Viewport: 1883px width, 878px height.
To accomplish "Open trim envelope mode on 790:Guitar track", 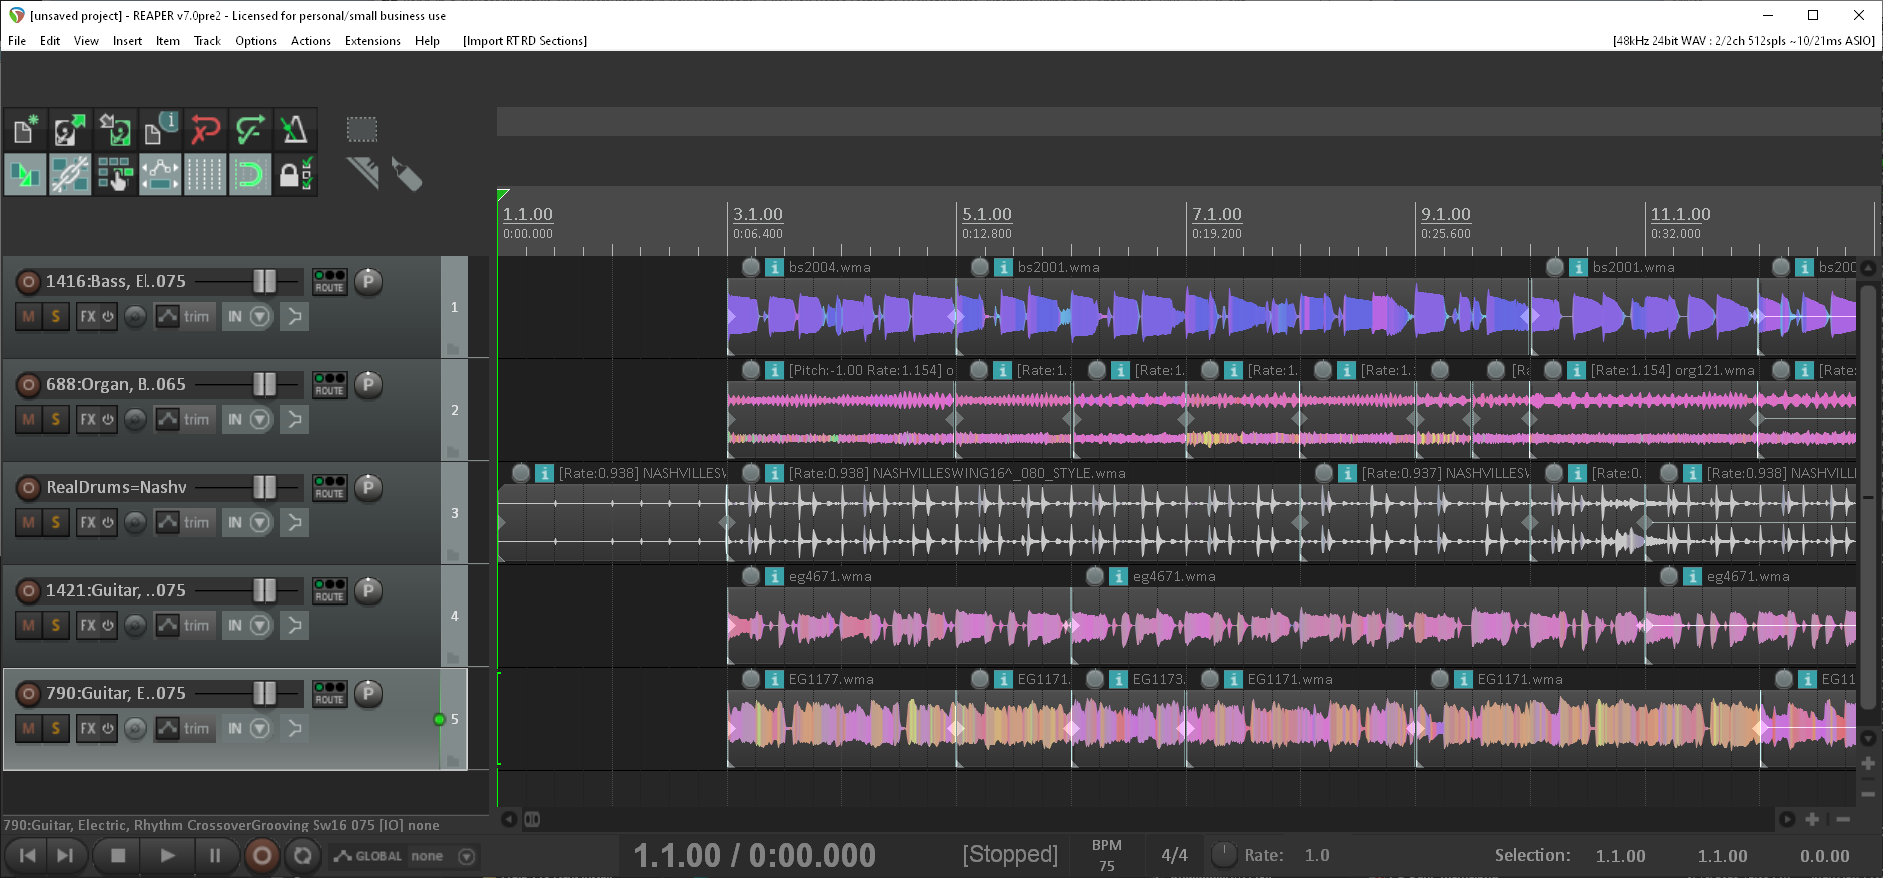I will pyautogui.click(x=196, y=729).
